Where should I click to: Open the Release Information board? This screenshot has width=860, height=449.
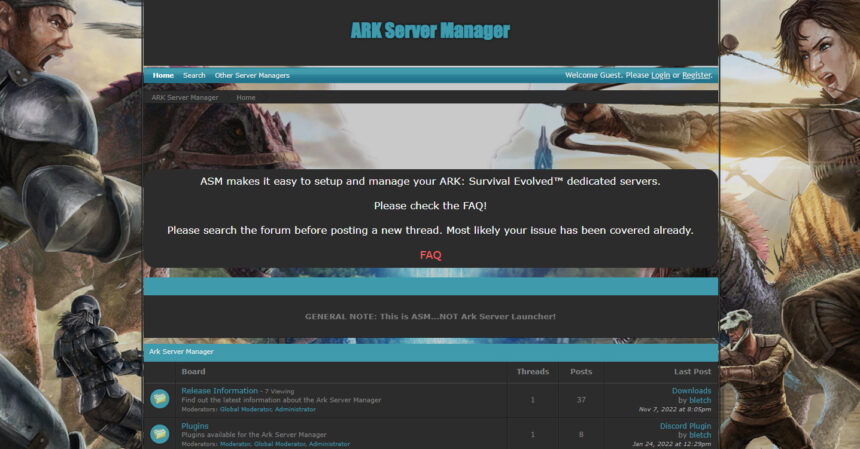pos(219,390)
